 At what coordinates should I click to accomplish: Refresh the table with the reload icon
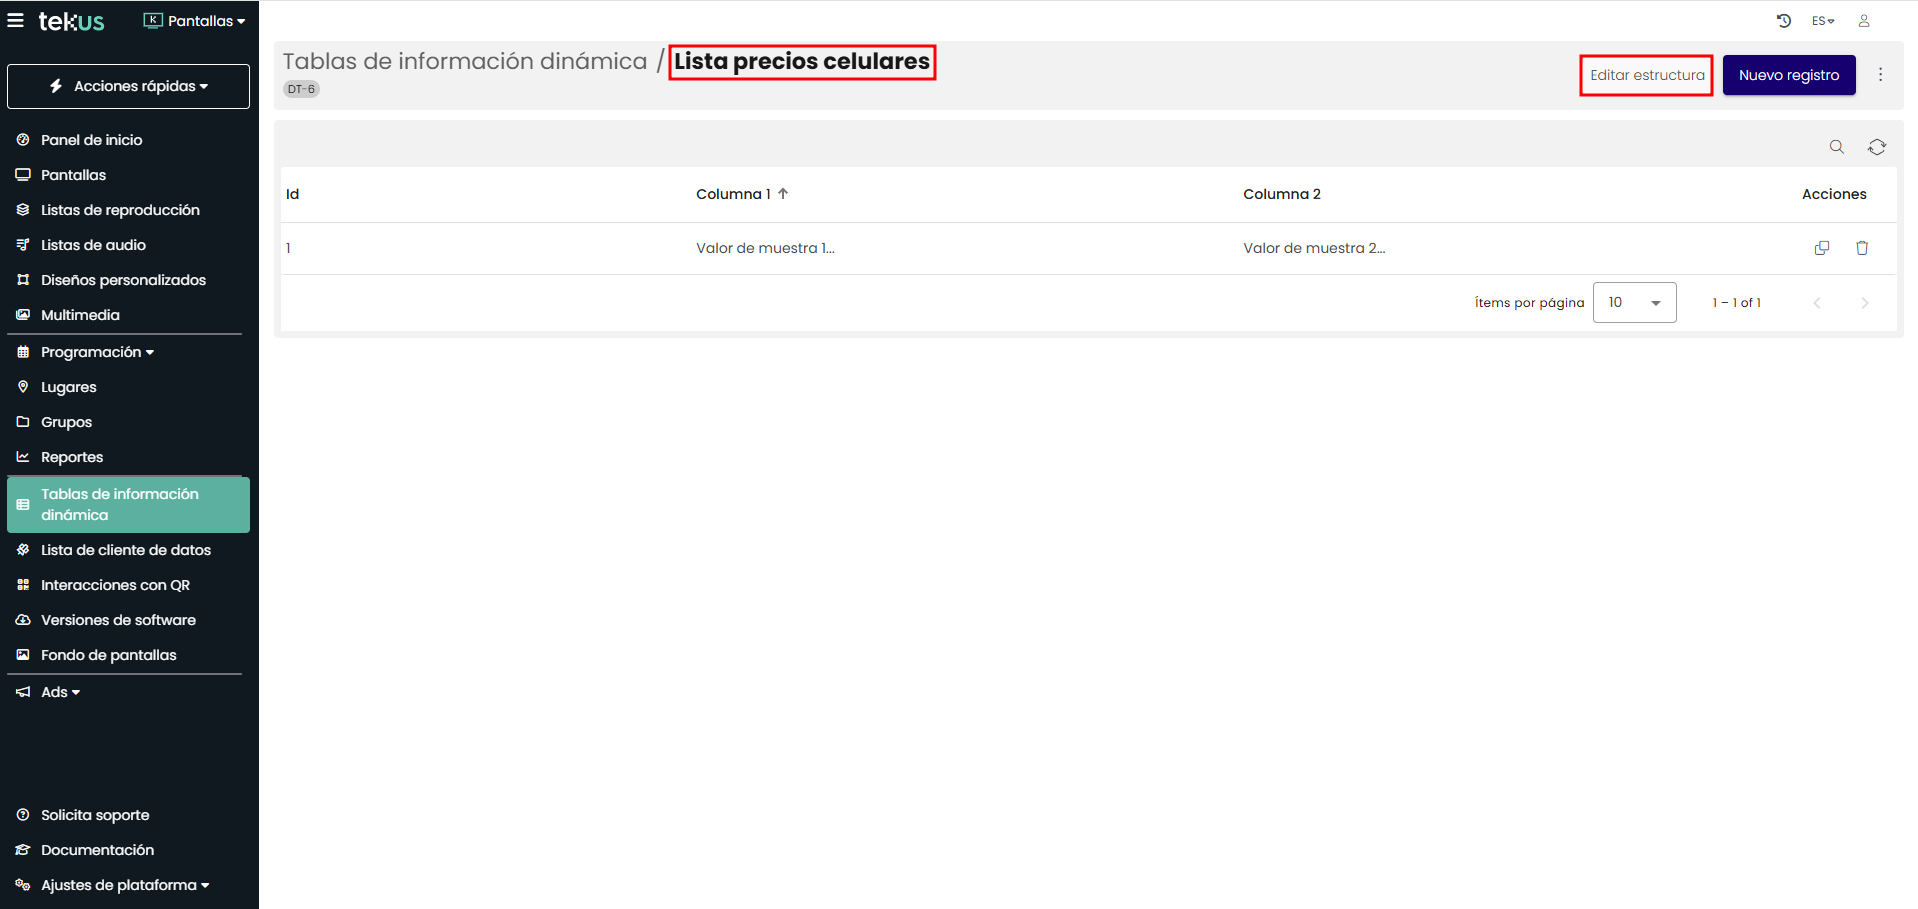1877,147
